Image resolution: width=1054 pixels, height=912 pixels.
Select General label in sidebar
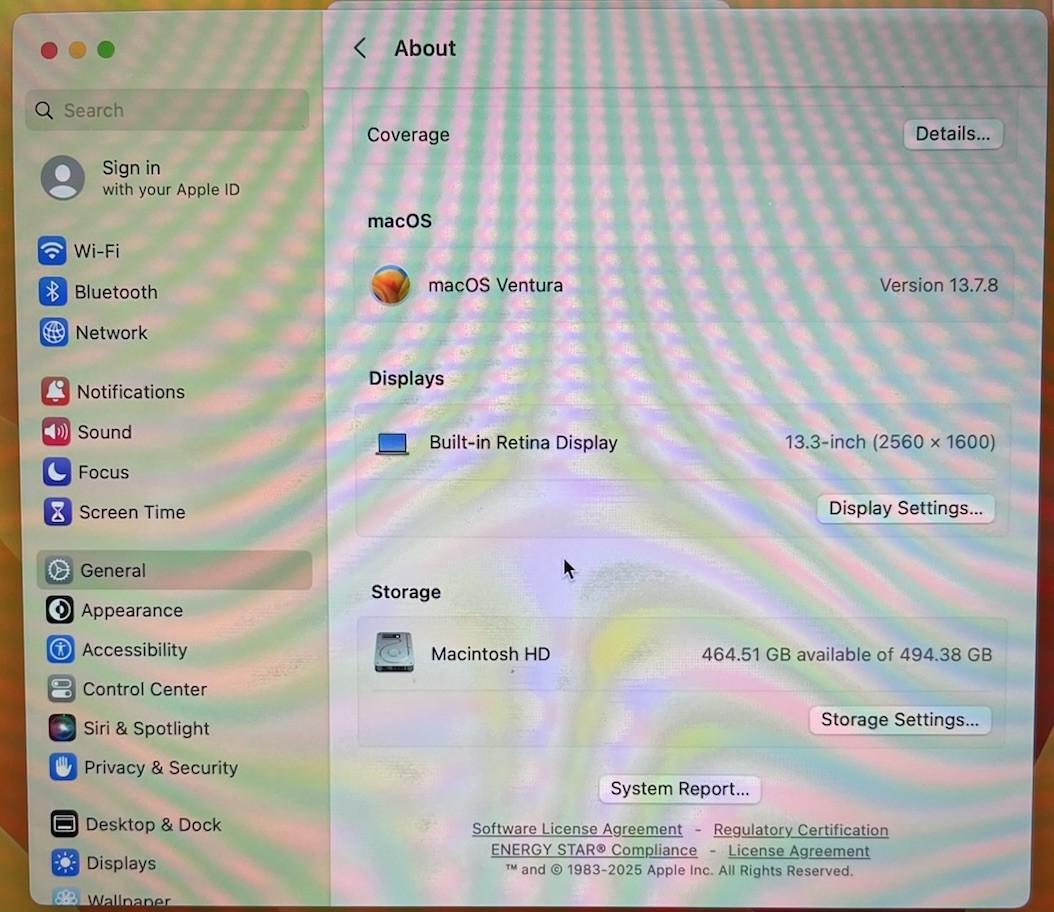click(112, 570)
